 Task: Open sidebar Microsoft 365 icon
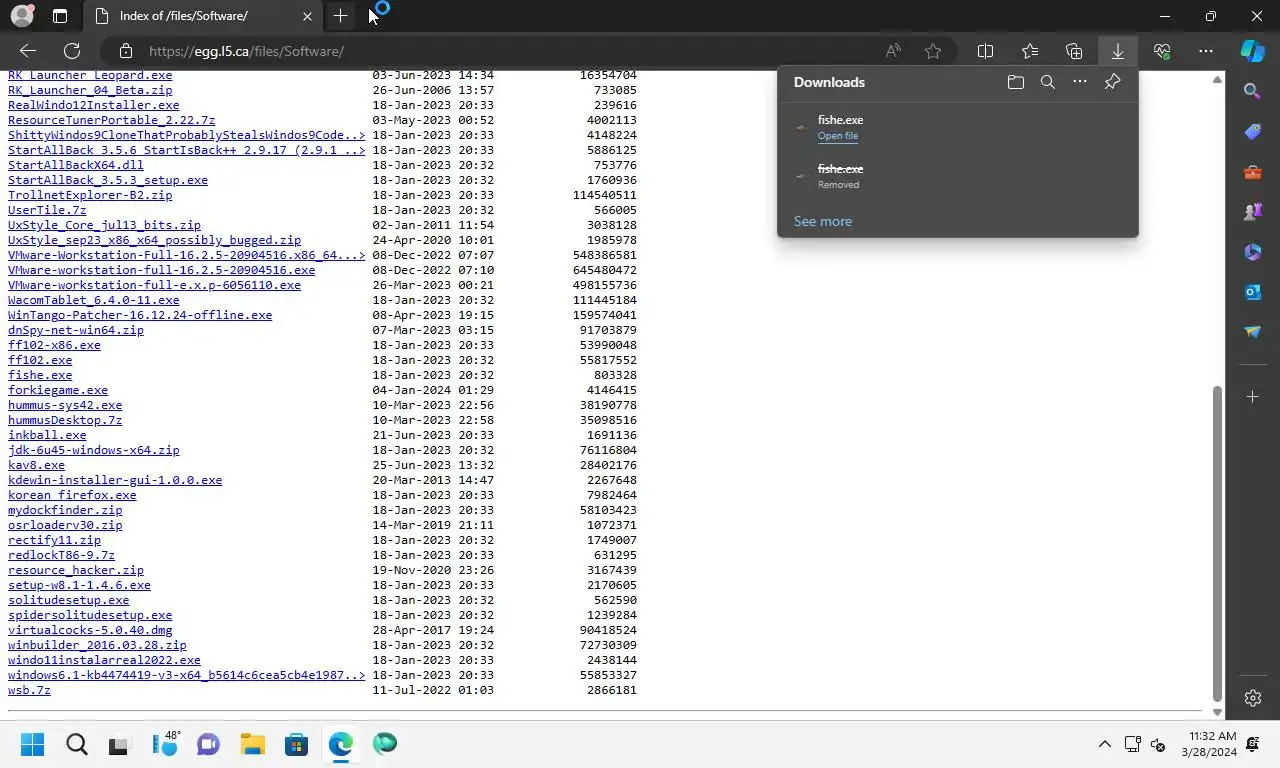point(1253,252)
